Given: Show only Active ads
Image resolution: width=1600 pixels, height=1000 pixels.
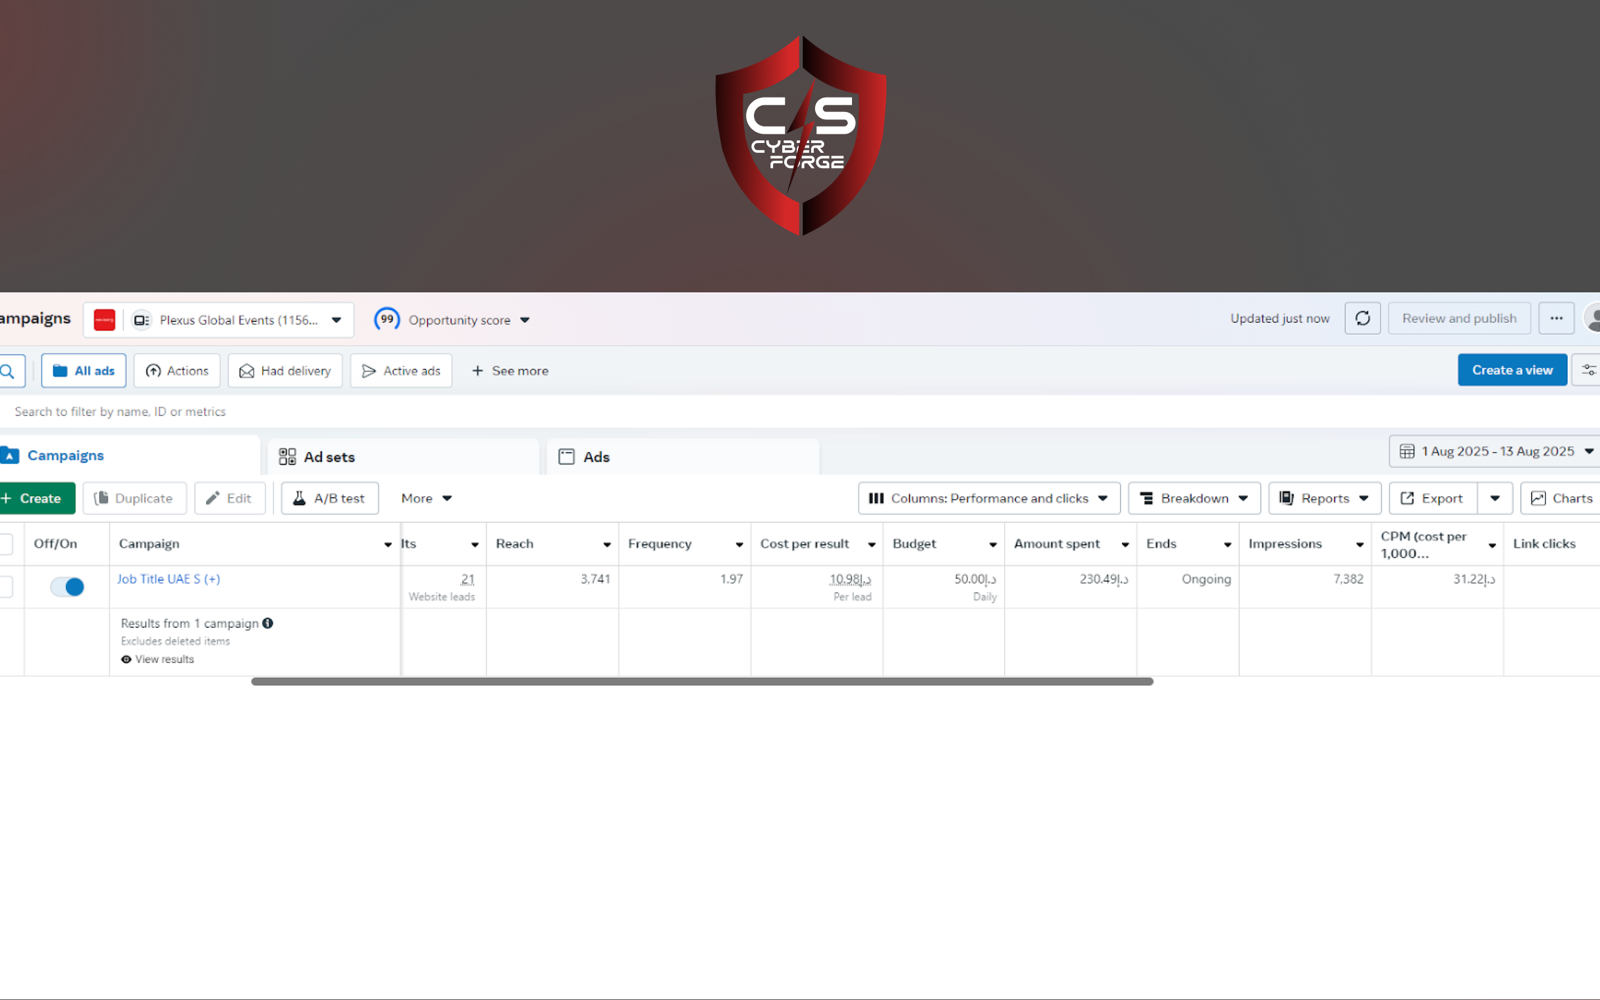Looking at the screenshot, I should 401,371.
